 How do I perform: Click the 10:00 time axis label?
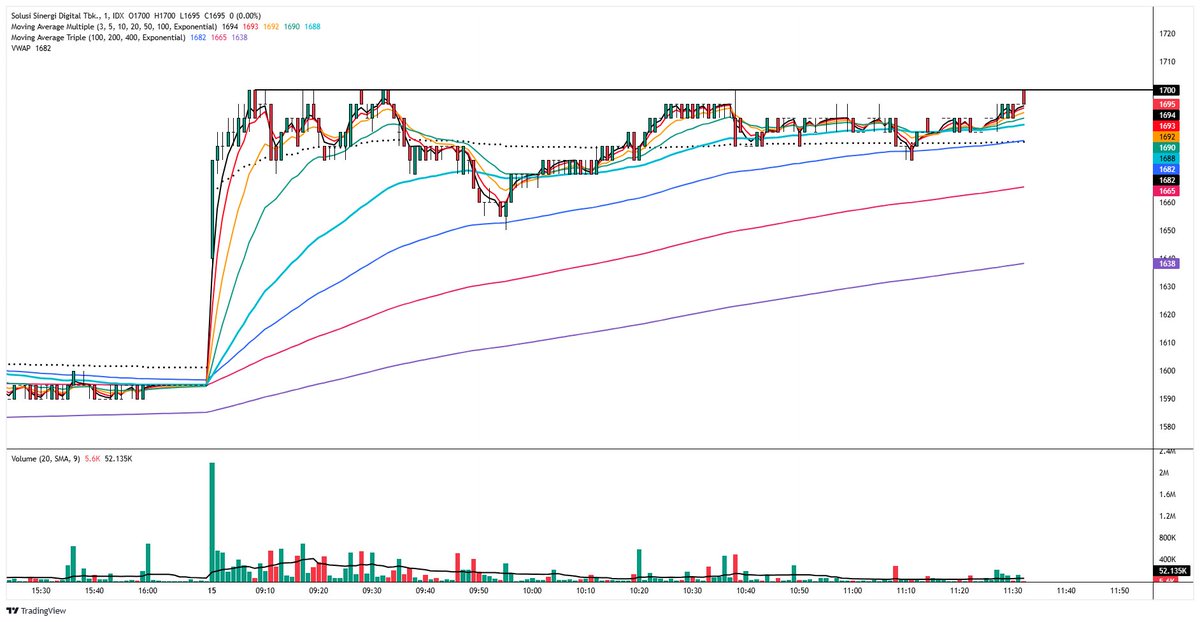coord(532,591)
